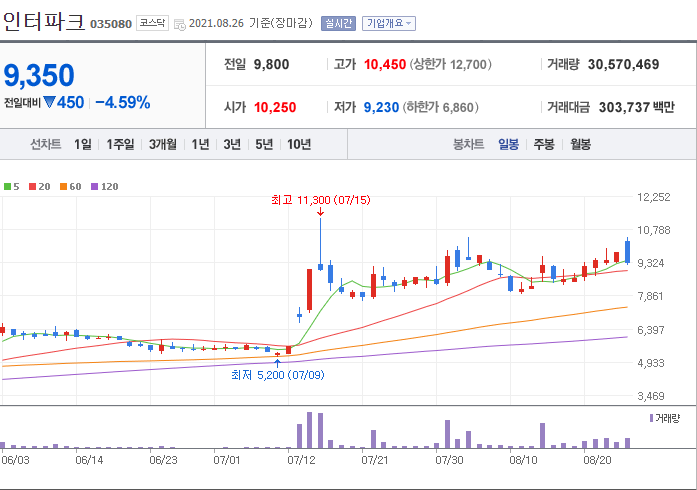This screenshot has width=697, height=490.
Task: Click the 06/03 date axis label
Action: pyautogui.click(x=15, y=460)
